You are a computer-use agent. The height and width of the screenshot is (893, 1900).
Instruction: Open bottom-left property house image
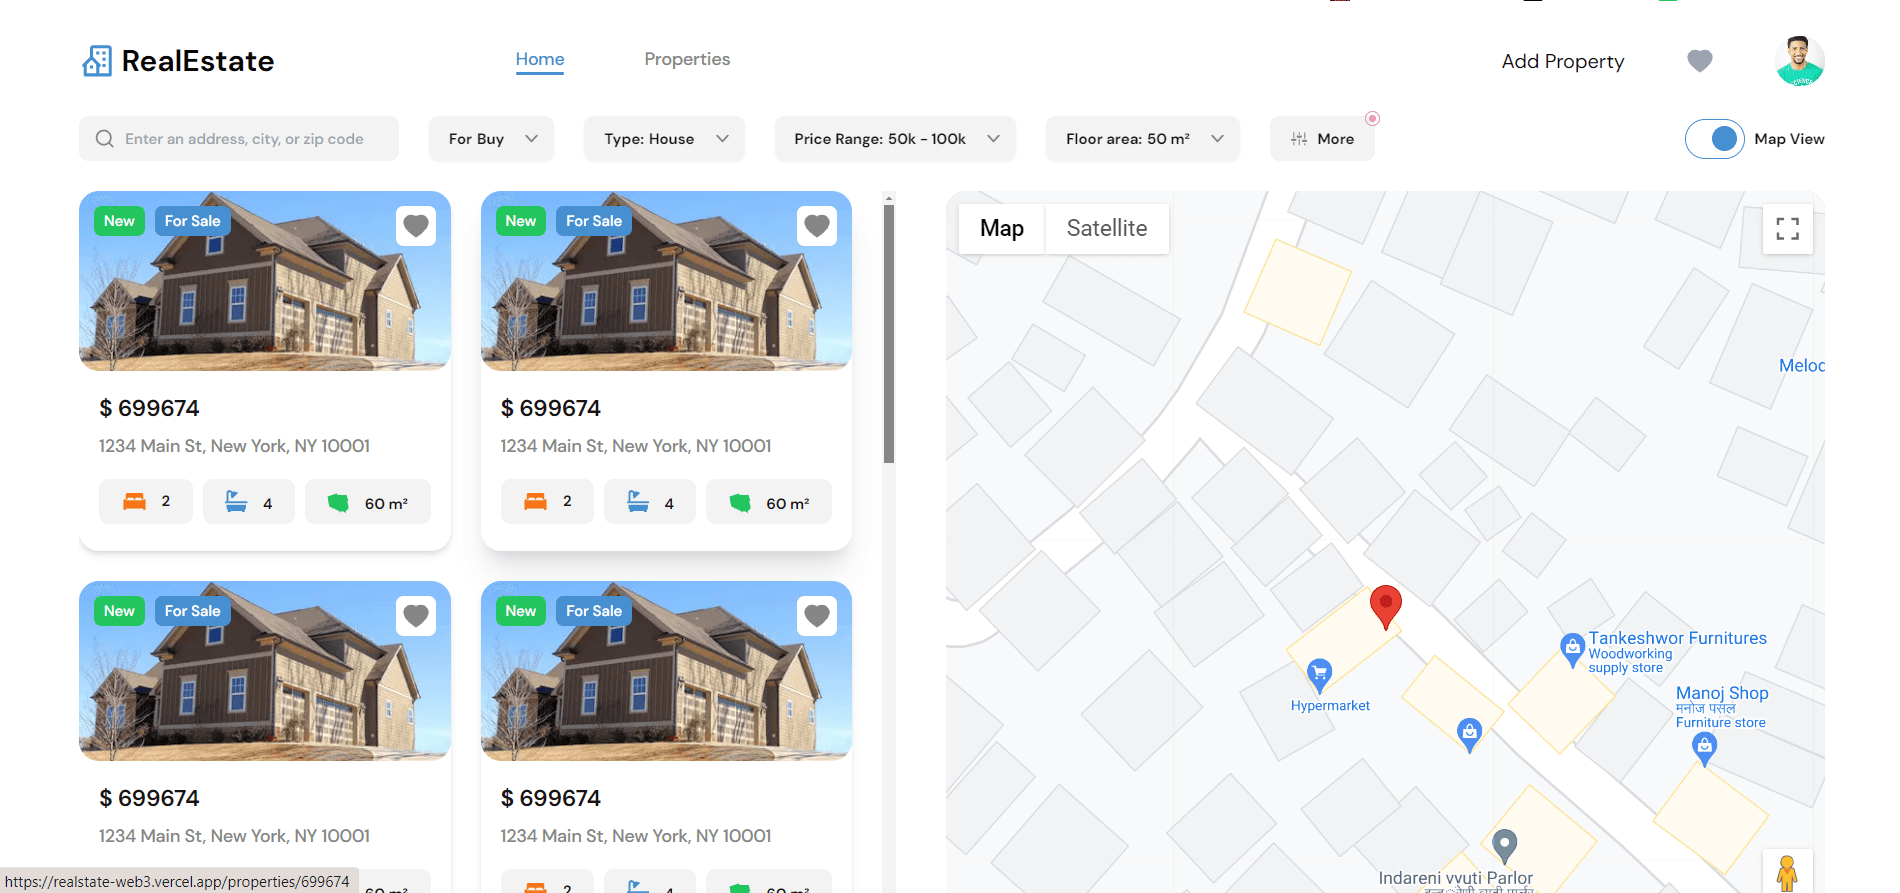(265, 671)
